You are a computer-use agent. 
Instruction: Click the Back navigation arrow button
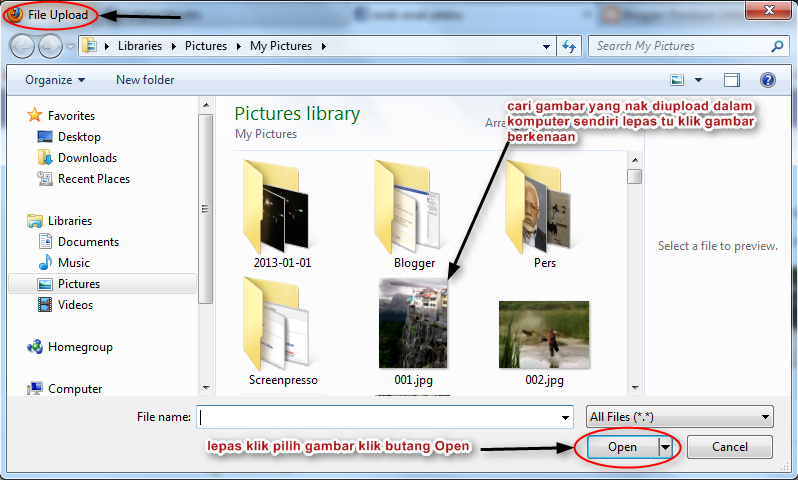coord(22,47)
